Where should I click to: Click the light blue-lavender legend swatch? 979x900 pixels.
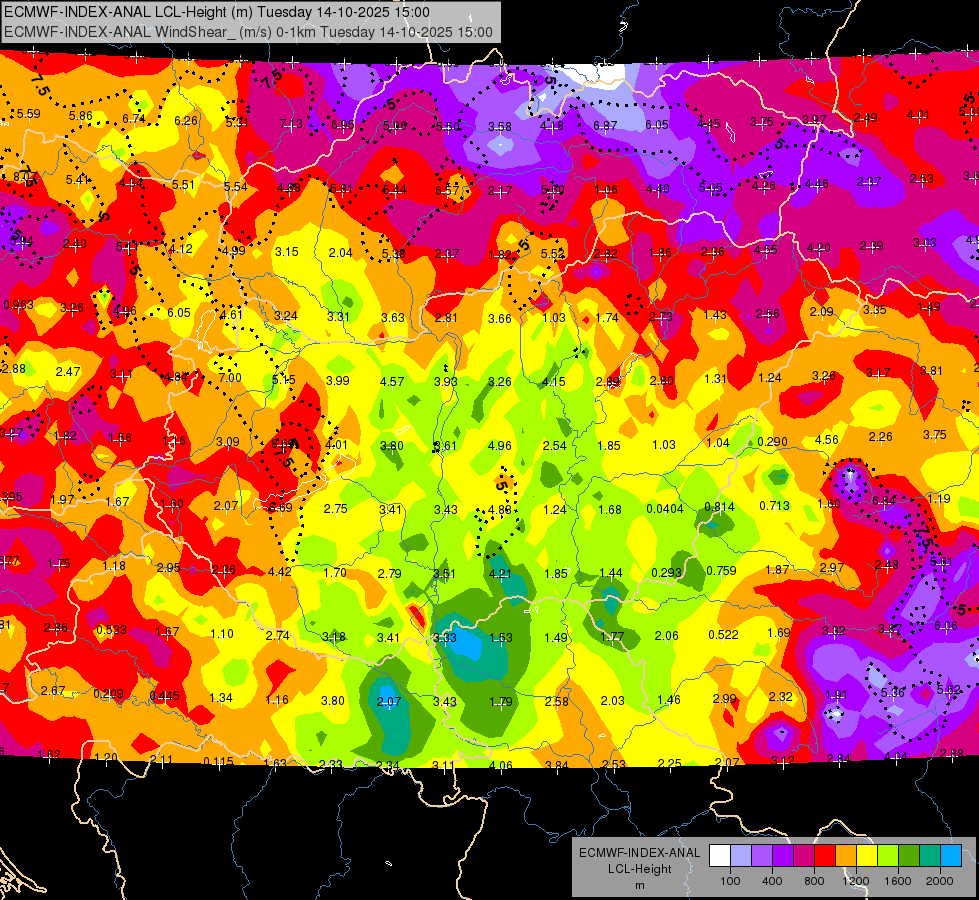pyautogui.click(x=740, y=856)
